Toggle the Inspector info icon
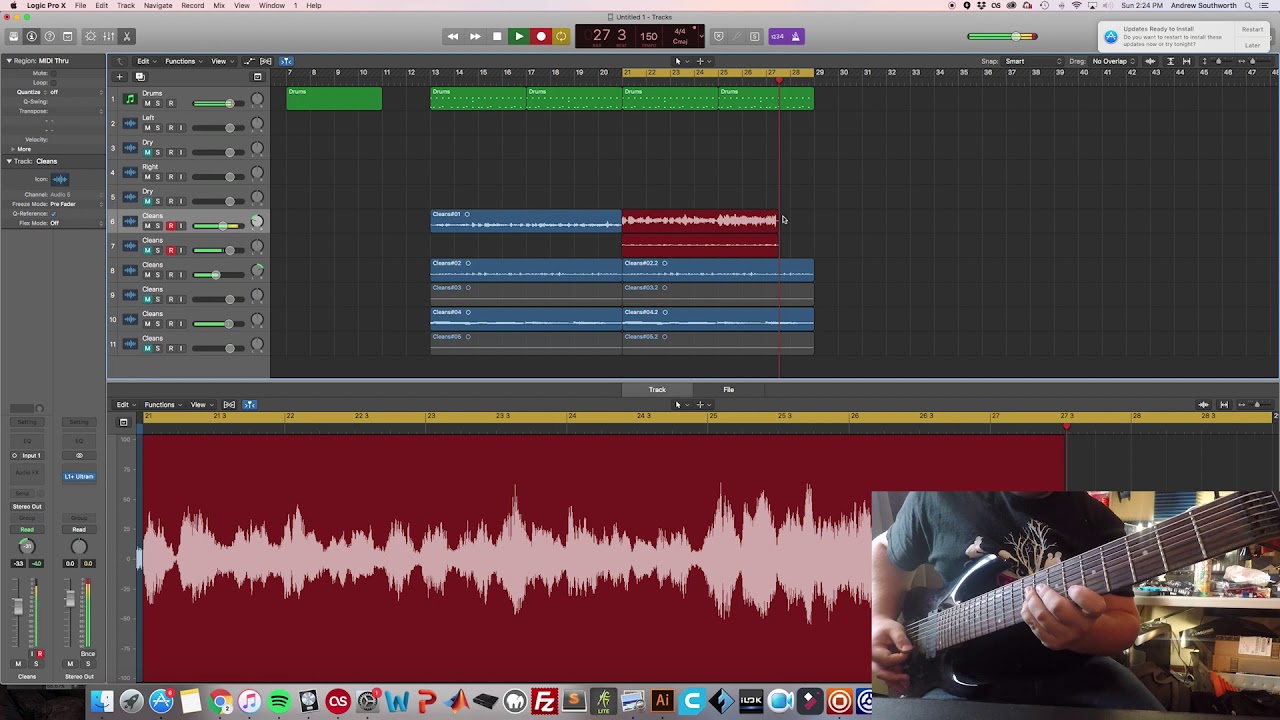The width and height of the screenshot is (1280, 720). 31,37
